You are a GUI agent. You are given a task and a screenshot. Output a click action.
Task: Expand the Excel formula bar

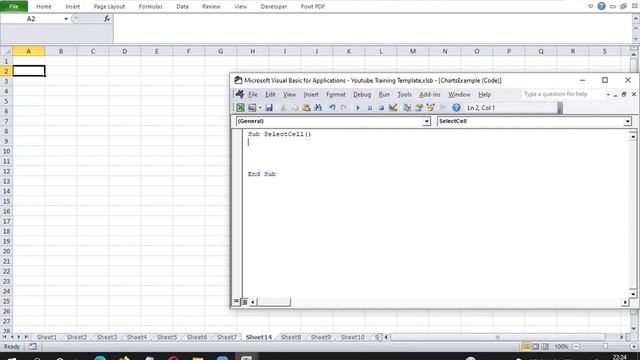pos(636,19)
